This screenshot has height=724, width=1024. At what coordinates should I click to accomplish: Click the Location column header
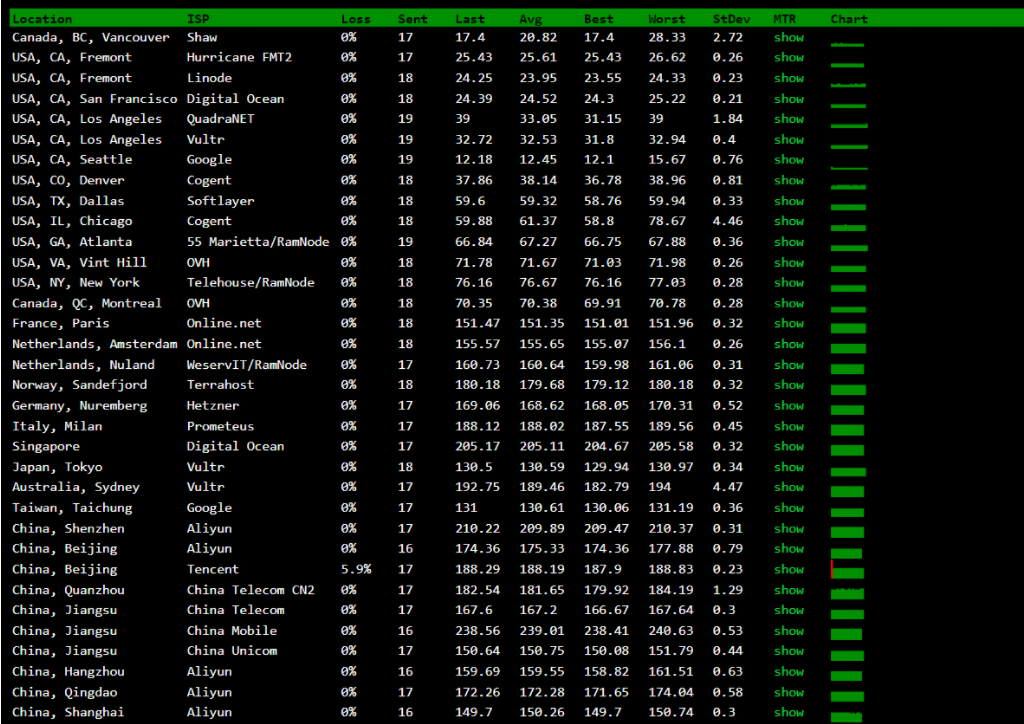point(42,18)
